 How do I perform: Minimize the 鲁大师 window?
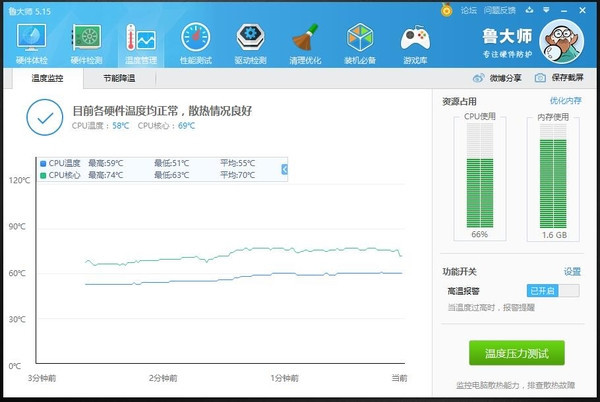pyautogui.click(x=564, y=11)
